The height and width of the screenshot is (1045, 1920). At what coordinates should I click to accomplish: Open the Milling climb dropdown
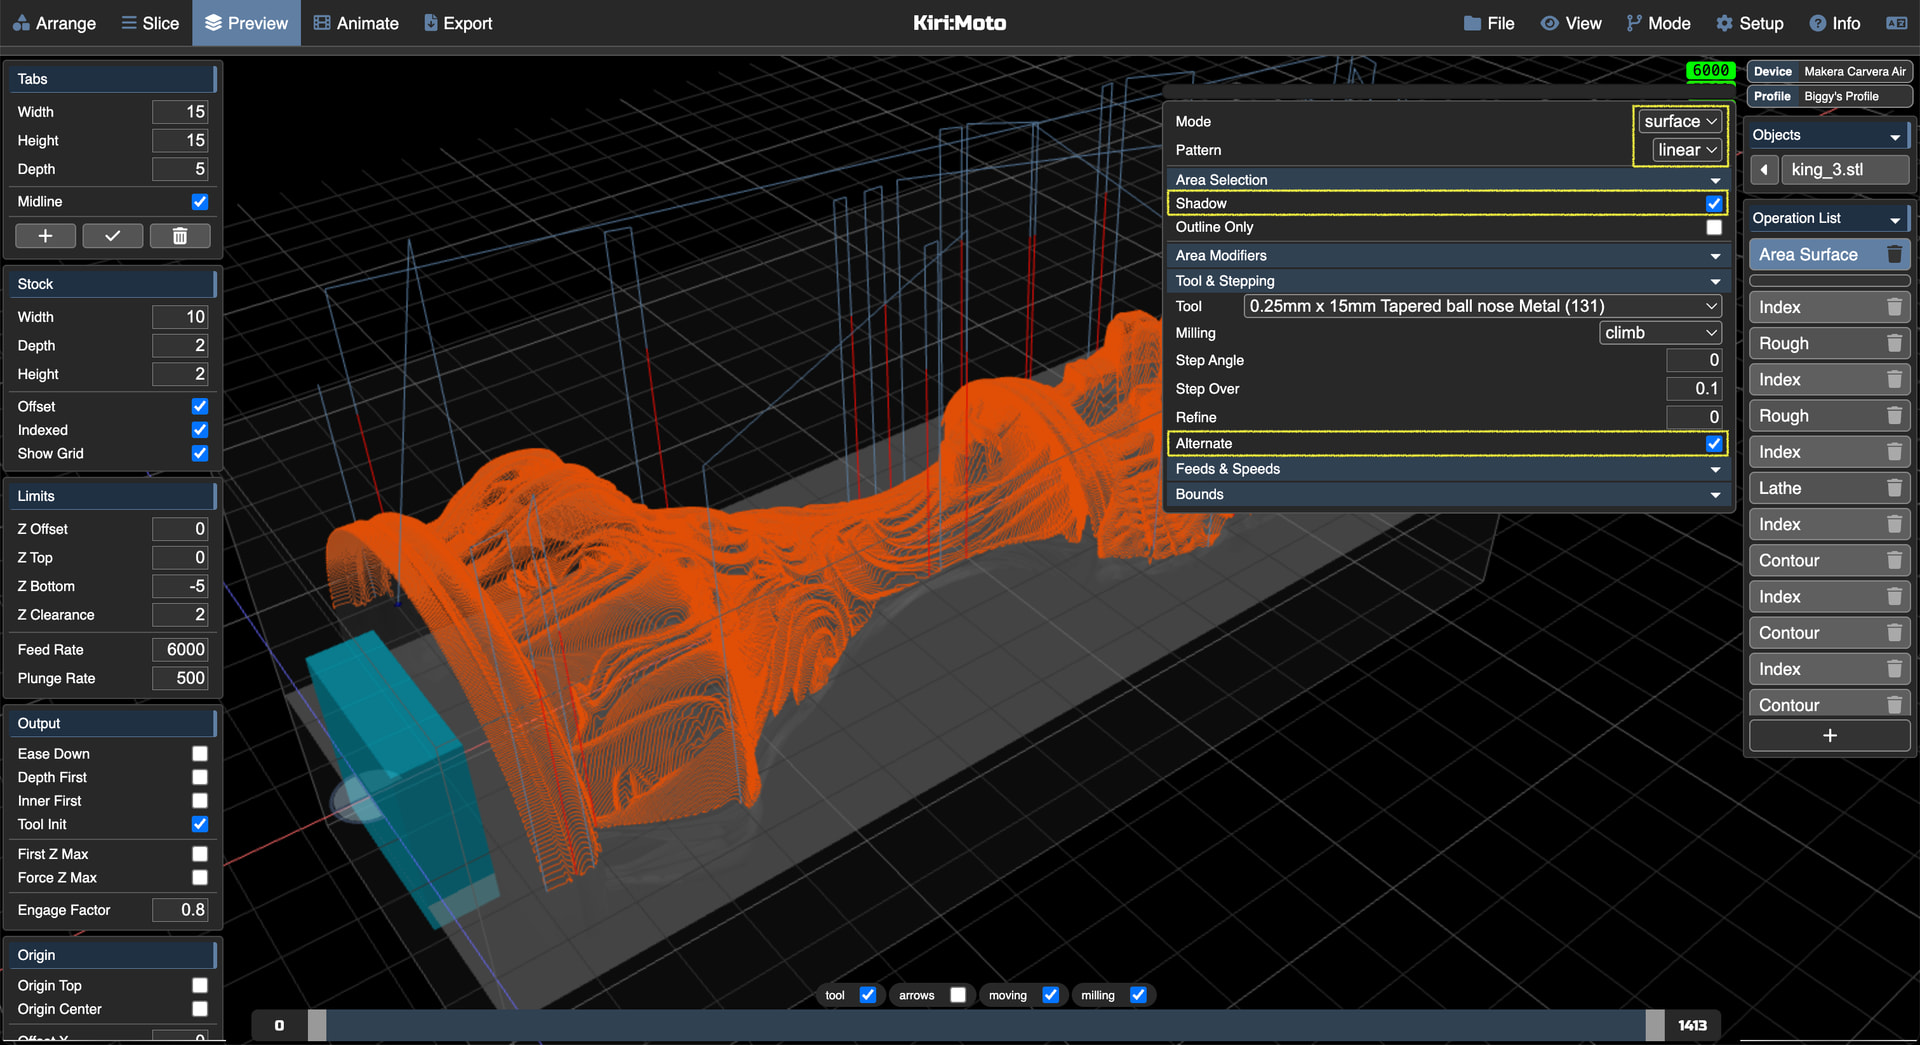[1660, 333]
